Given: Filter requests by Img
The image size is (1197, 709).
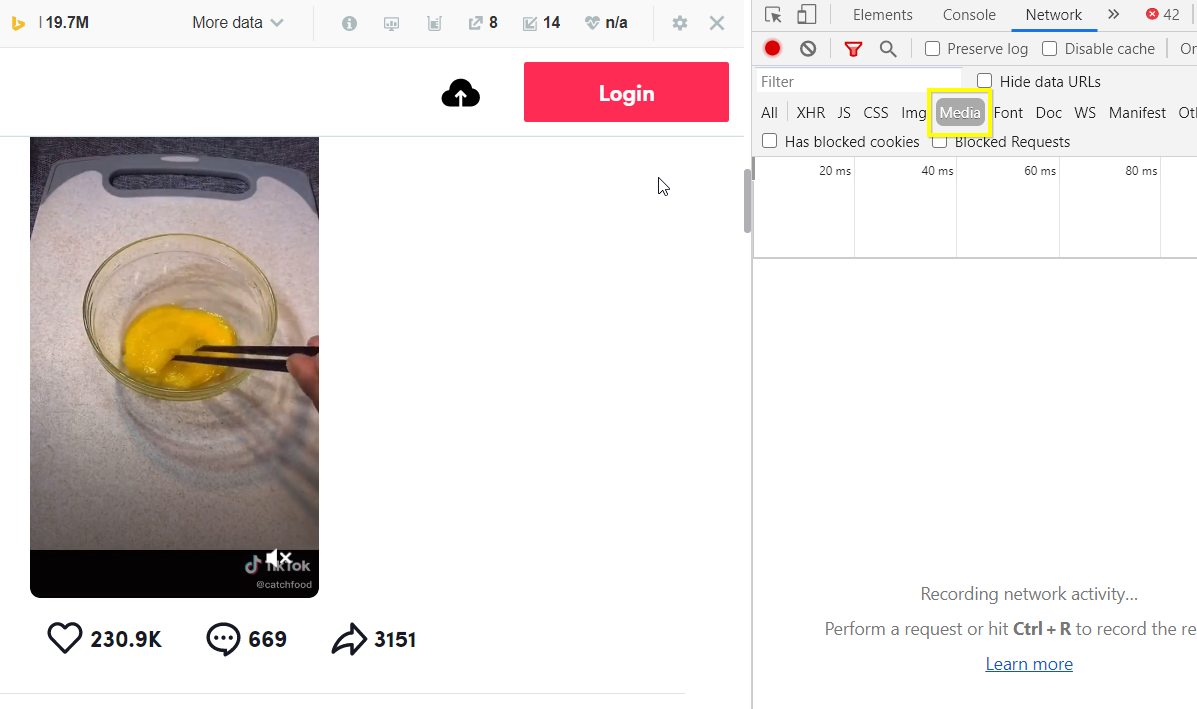Looking at the screenshot, I should (x=914, y=113).
